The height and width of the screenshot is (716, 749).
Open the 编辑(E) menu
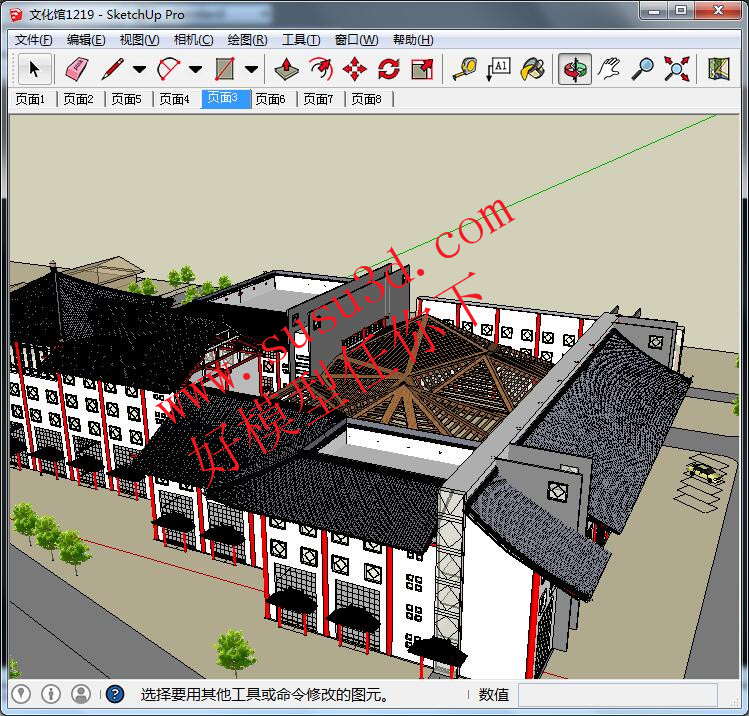point(86,40)
